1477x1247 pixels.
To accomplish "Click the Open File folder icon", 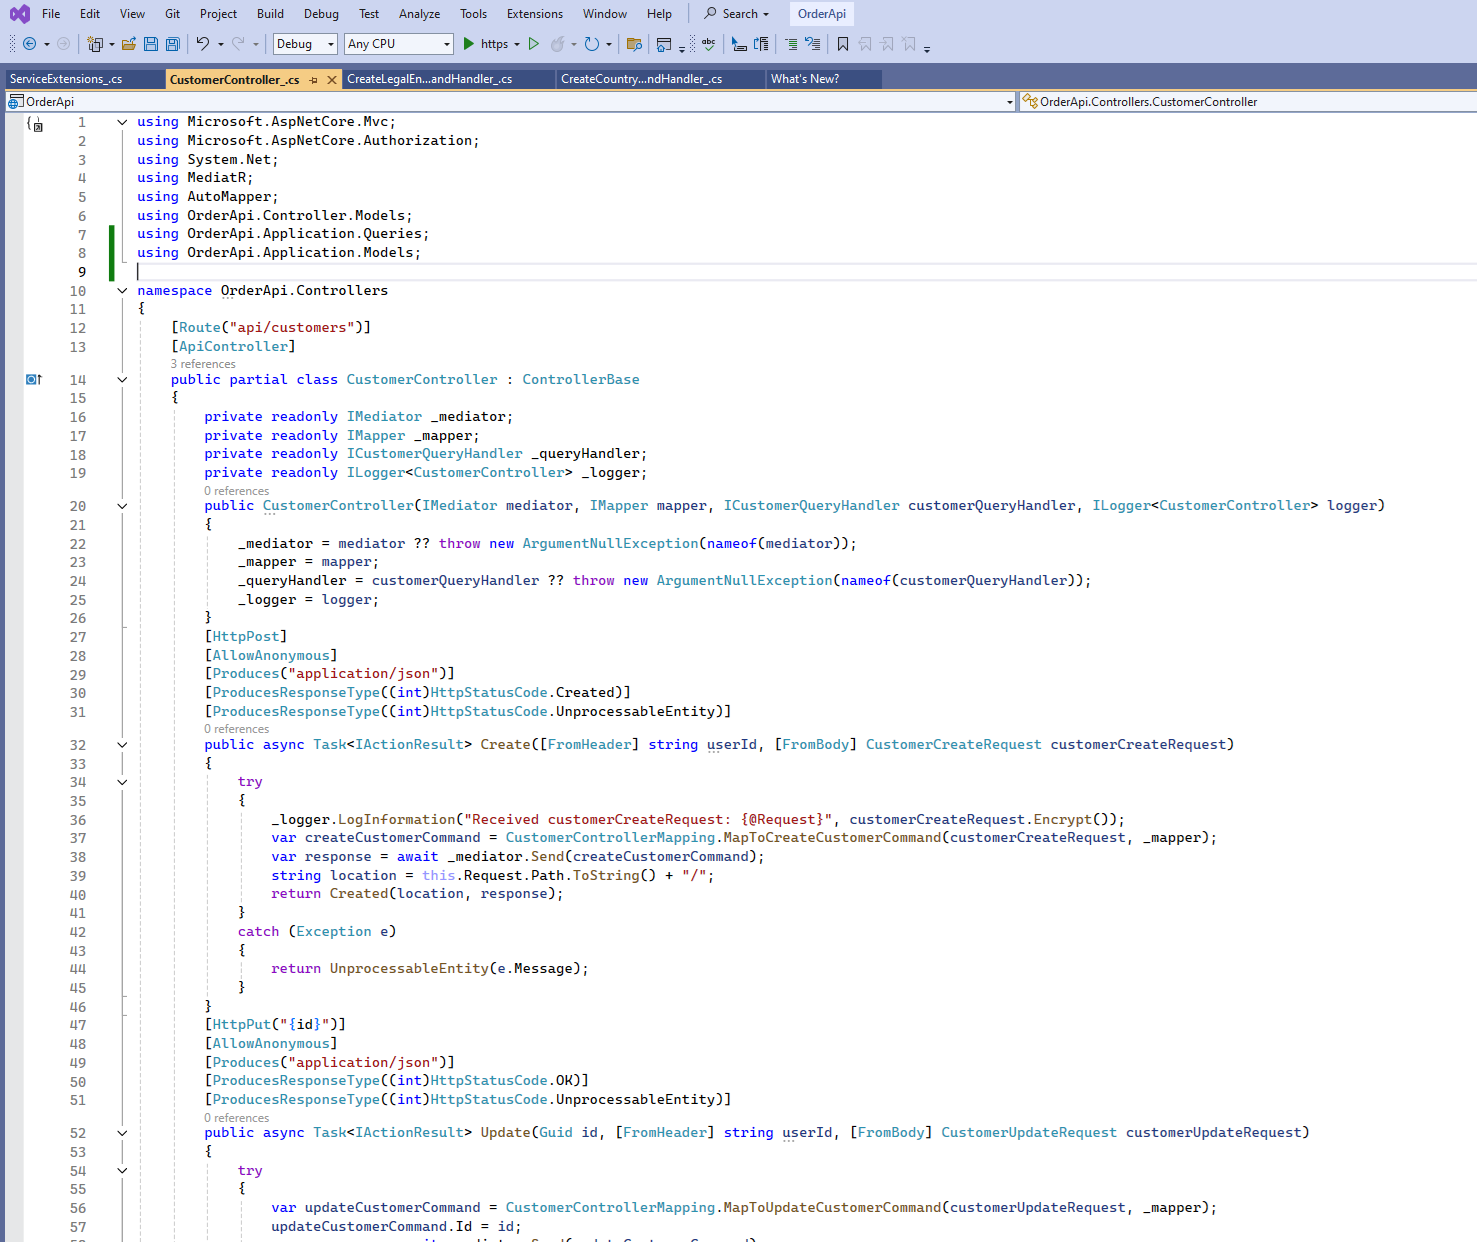I will coord(129,44).
